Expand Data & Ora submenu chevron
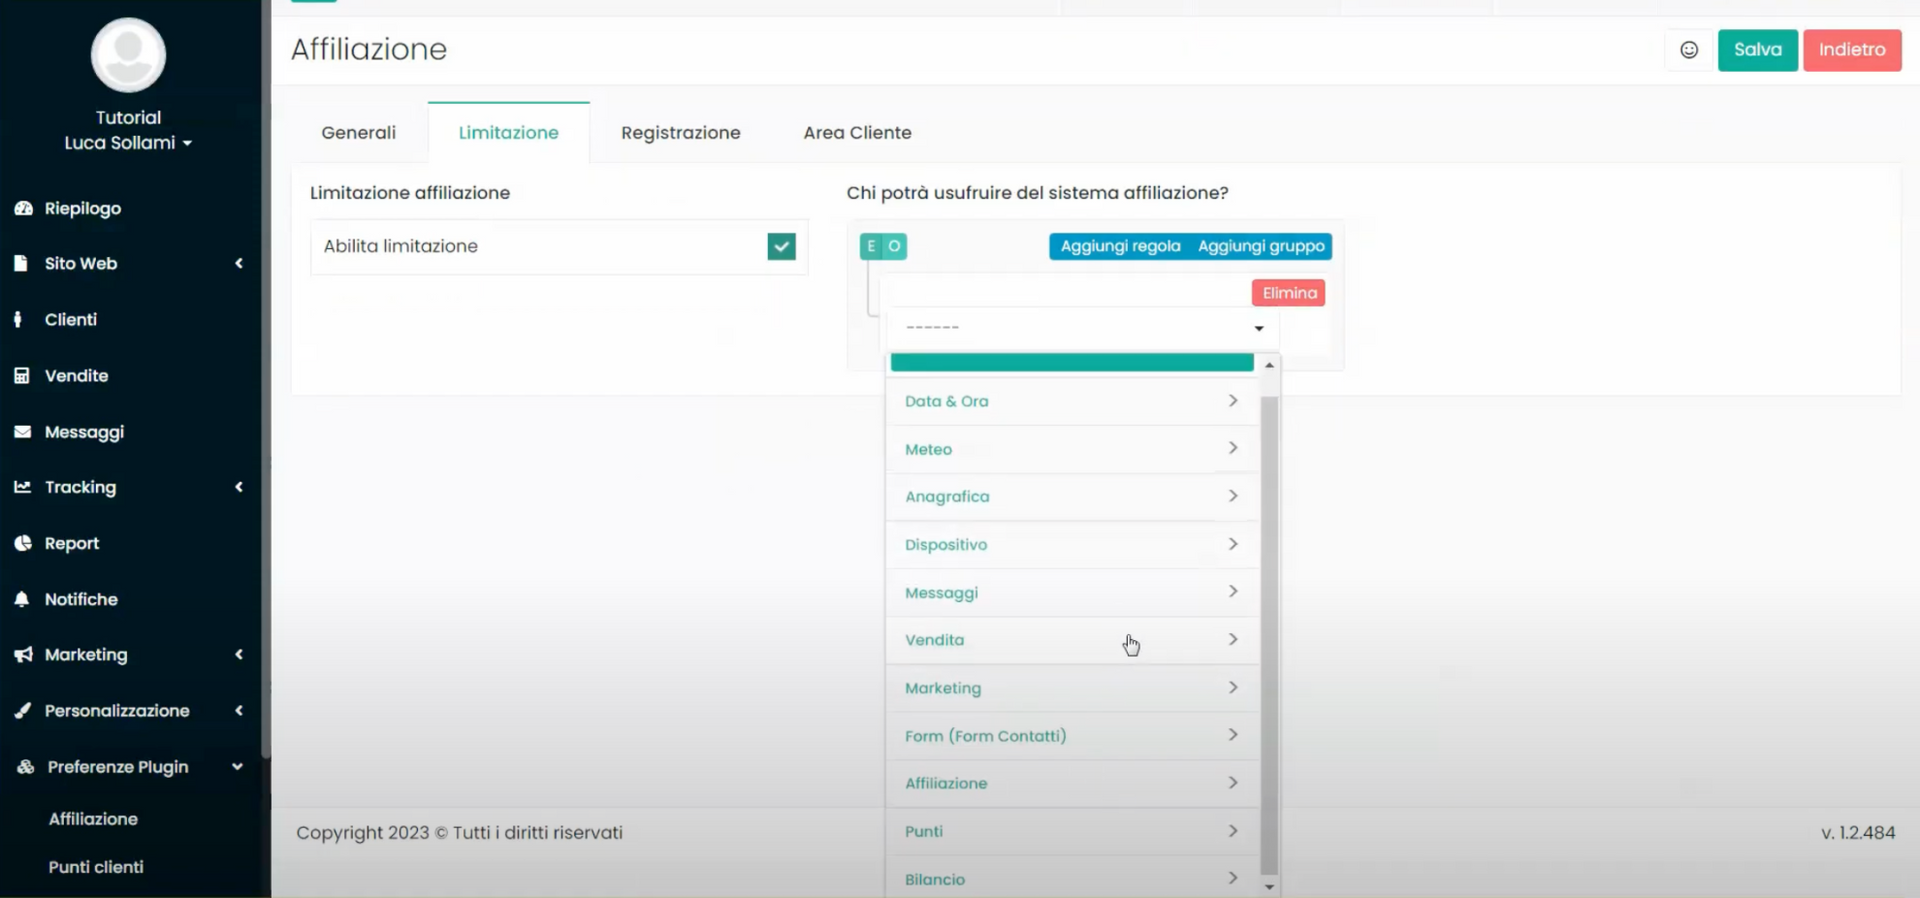 coord(1233,400)
